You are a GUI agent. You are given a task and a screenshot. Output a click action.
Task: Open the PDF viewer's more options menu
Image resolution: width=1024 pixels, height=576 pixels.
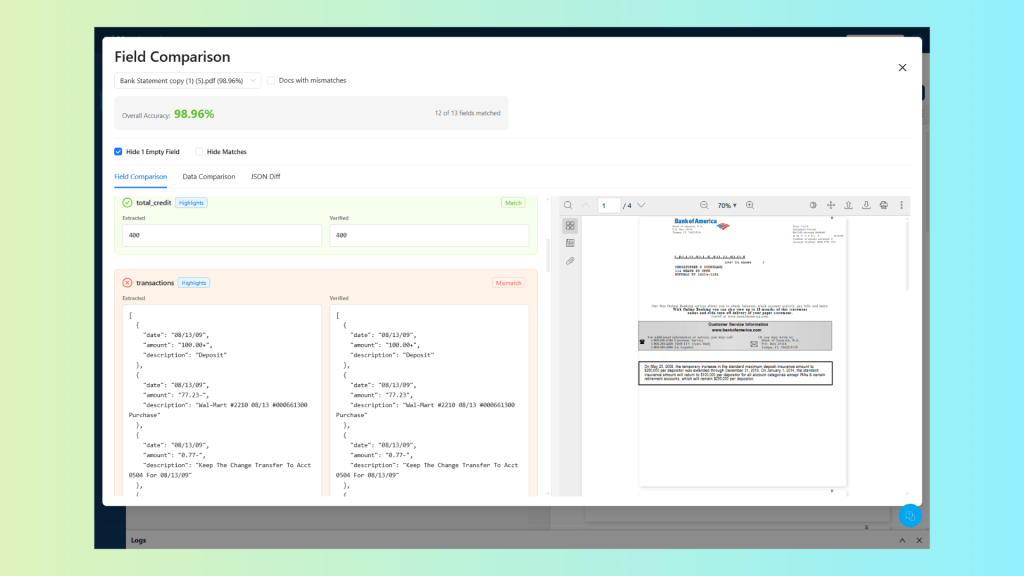(901, 205)
